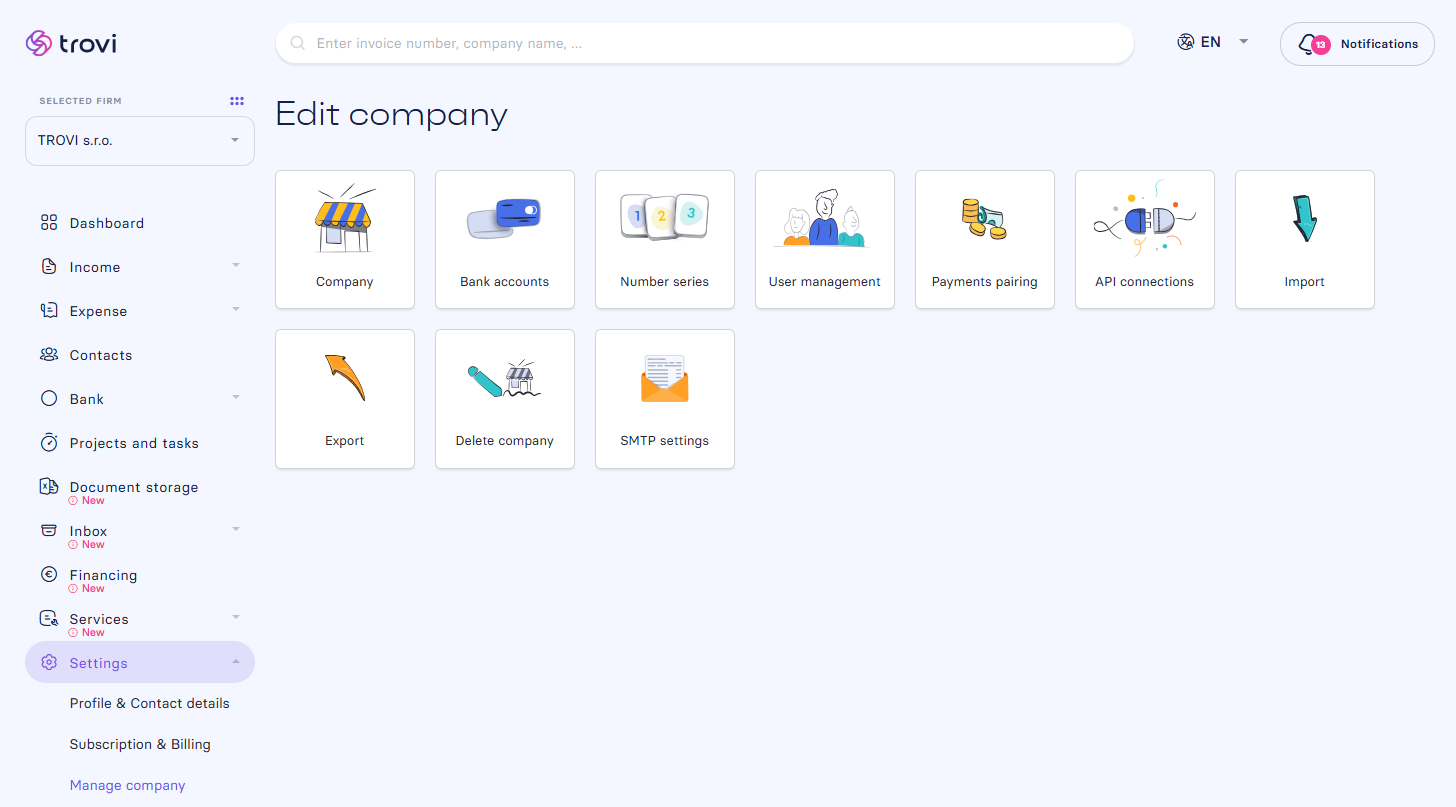
Task: Open the Import arrow tile
Action: pyautogui.click(x=1305, y=239)
